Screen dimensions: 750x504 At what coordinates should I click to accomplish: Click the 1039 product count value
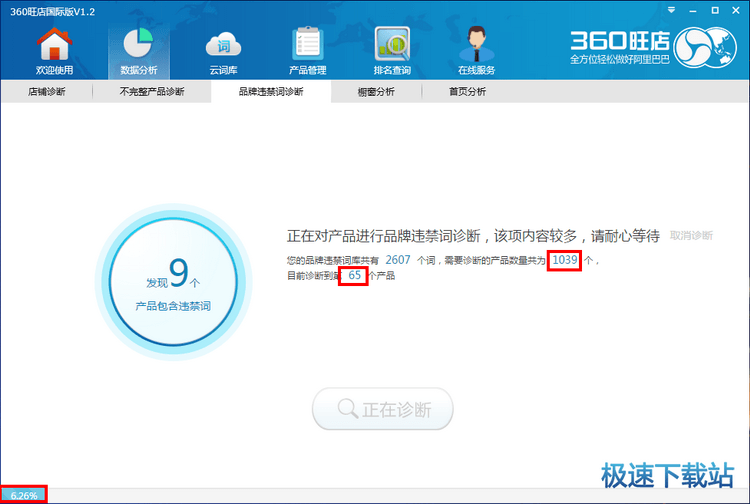coord(565,260)
